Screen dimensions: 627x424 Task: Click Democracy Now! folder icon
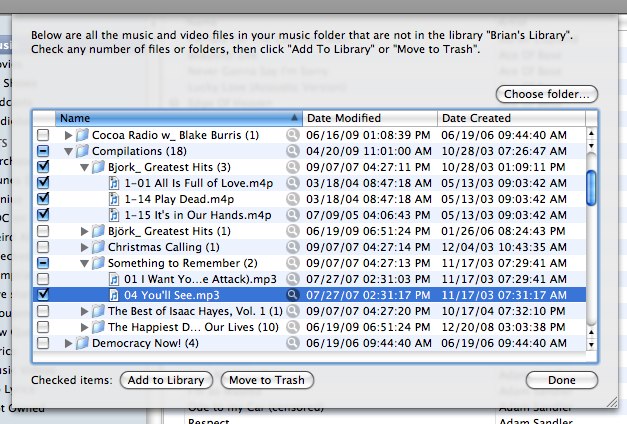pos(83,343)
